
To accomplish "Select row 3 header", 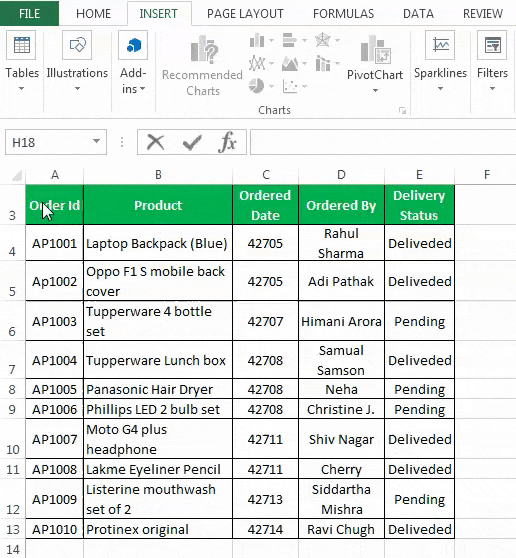I will (x=12, y=205).
